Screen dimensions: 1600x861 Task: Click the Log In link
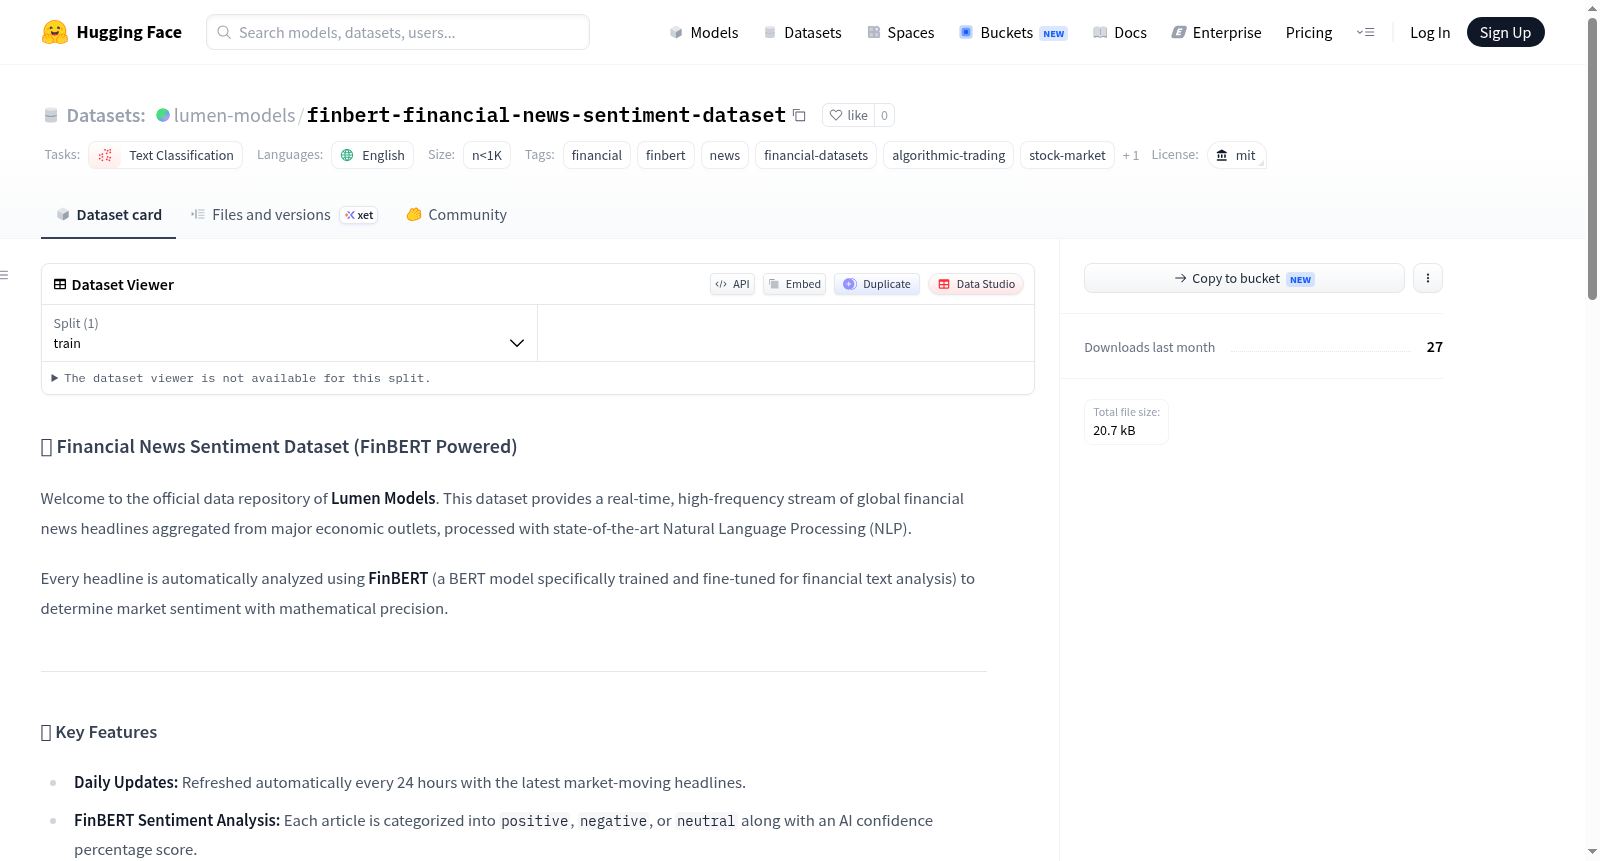tap(1430, 32)
